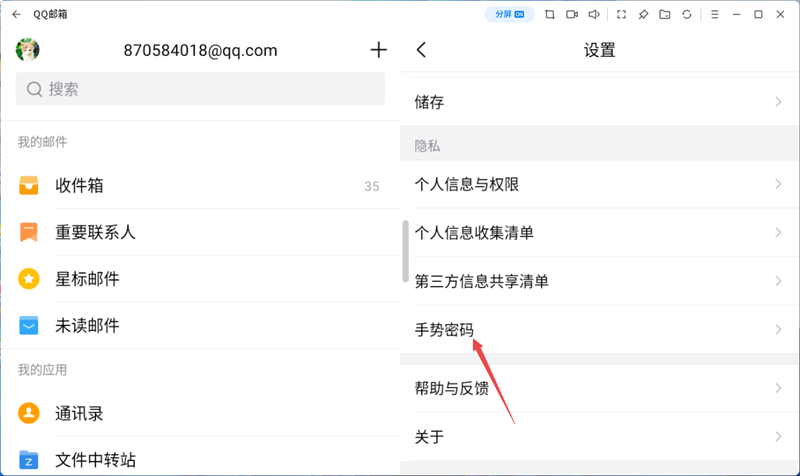This screenshot has width=800, height=476.
Task: Start screen recording with the camera icon
Action: coord(572,15)
